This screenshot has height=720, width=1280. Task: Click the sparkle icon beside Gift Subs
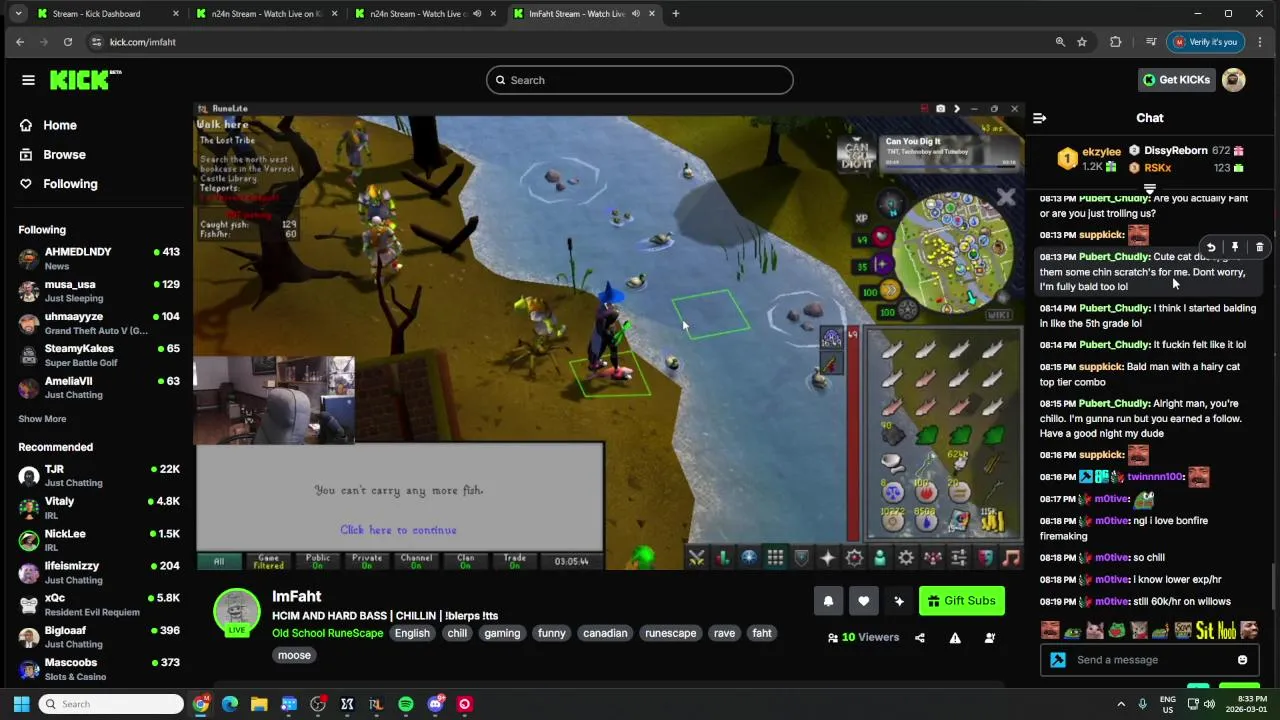point(898,601)
